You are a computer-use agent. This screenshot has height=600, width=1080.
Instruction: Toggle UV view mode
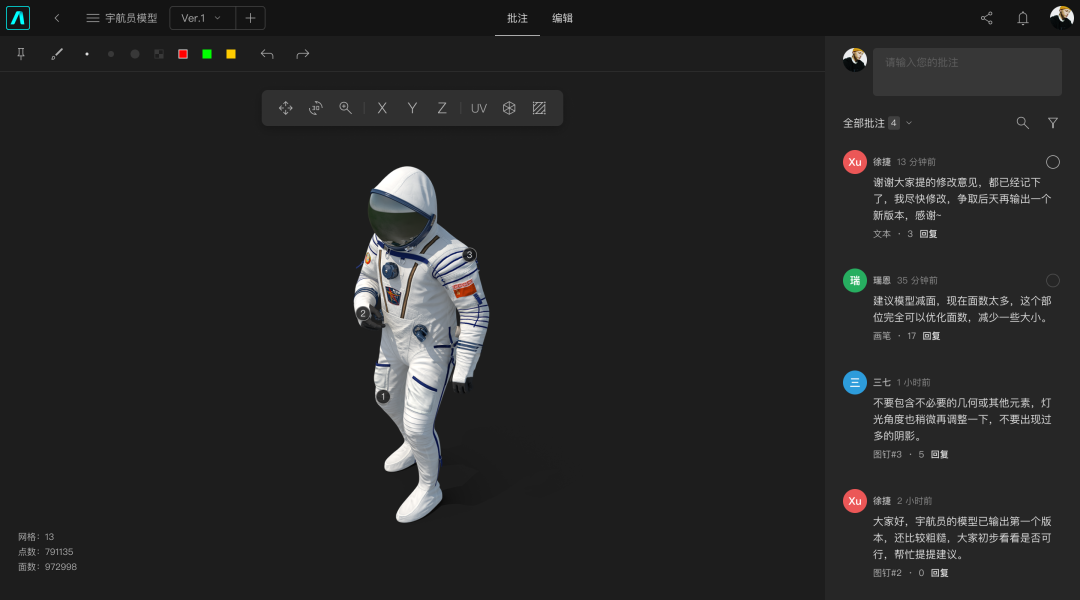tap(479, 108)
